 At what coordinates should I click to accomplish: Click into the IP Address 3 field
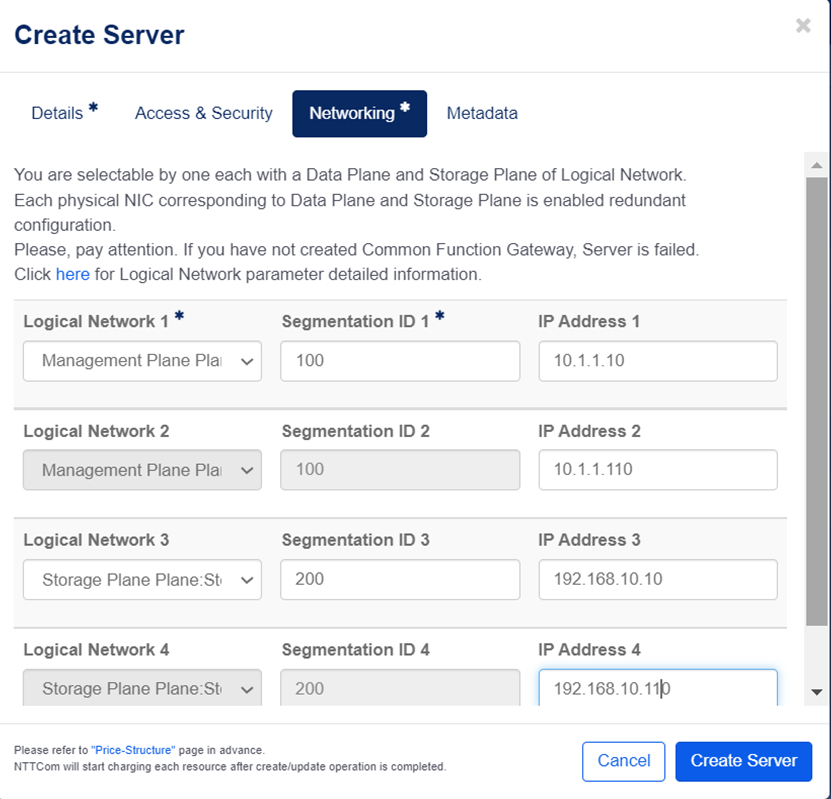657,579
